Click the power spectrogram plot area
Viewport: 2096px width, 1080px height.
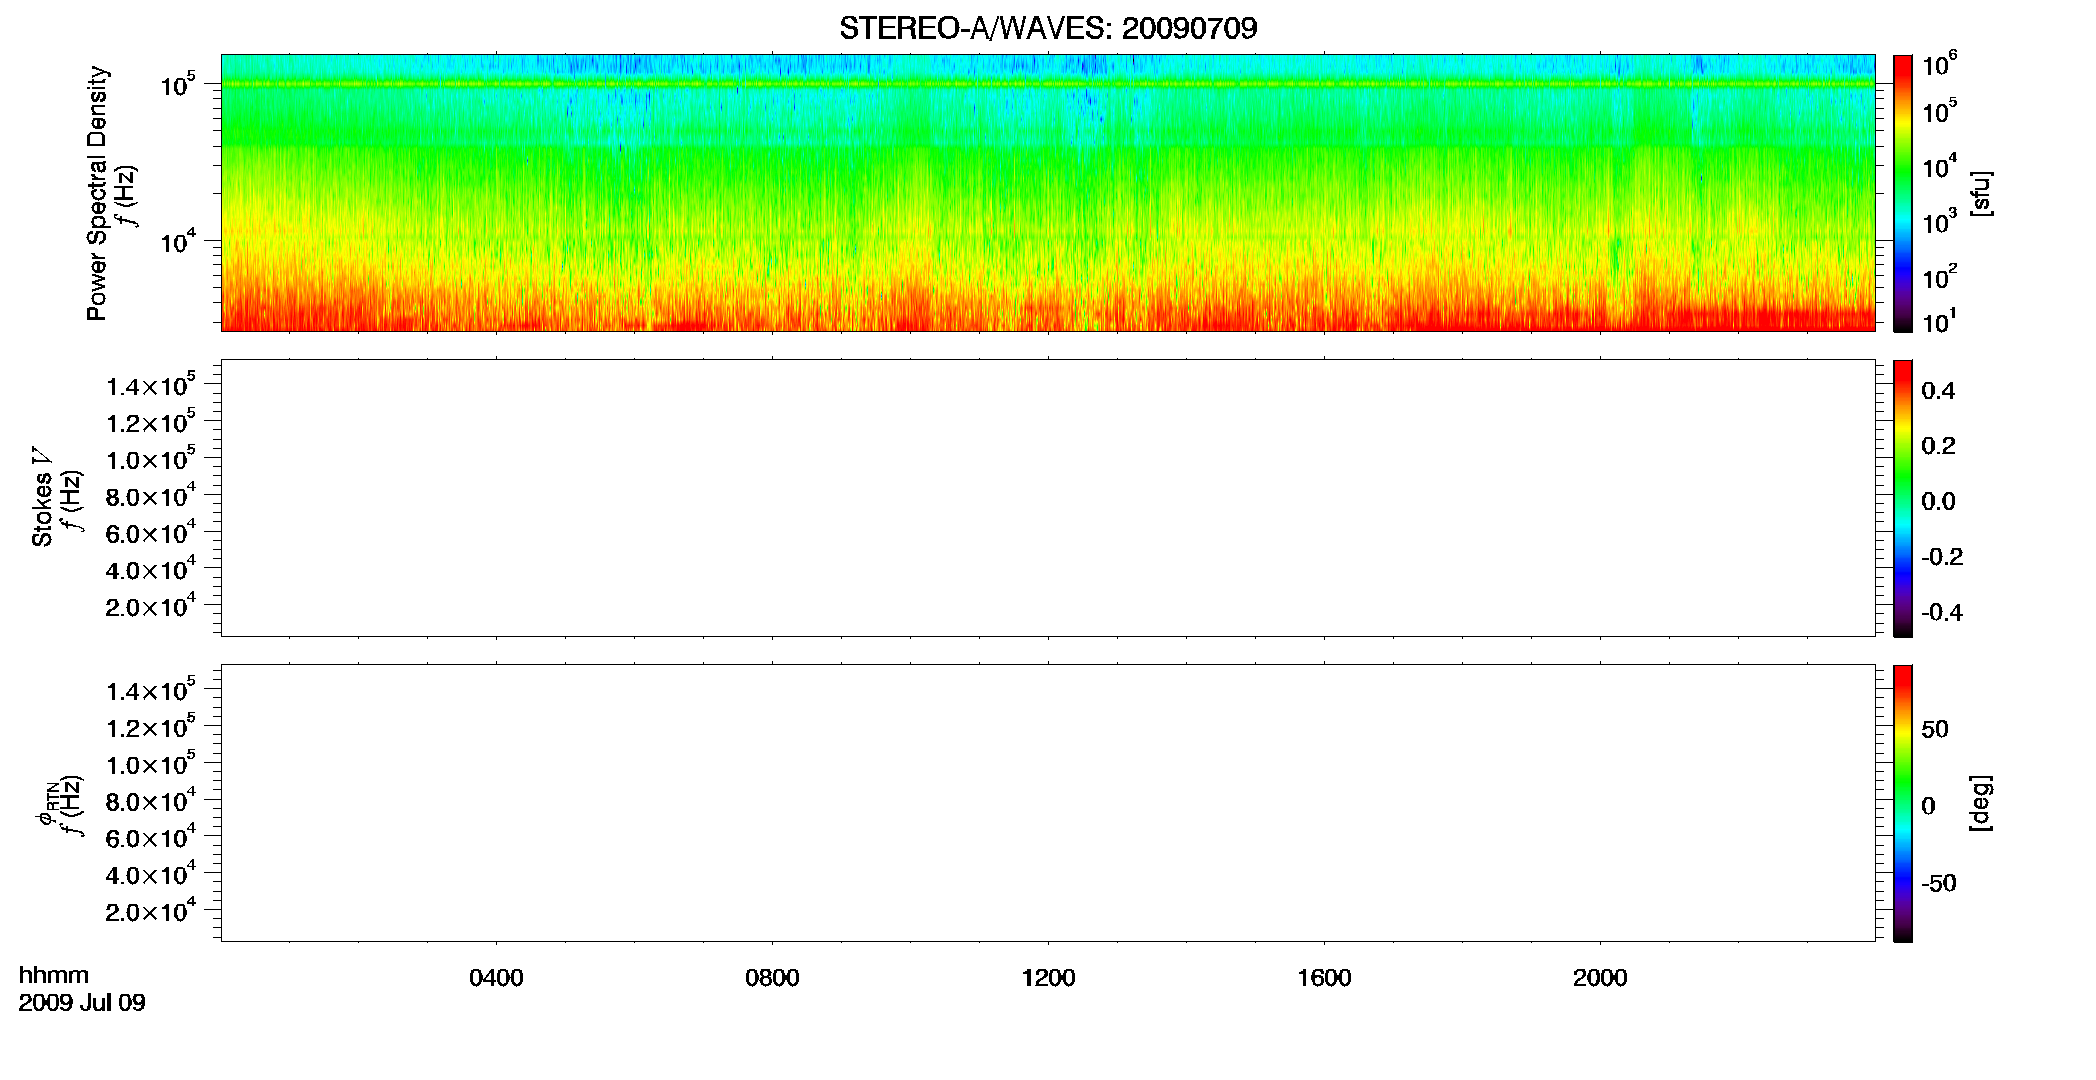tap(1048, 193)
